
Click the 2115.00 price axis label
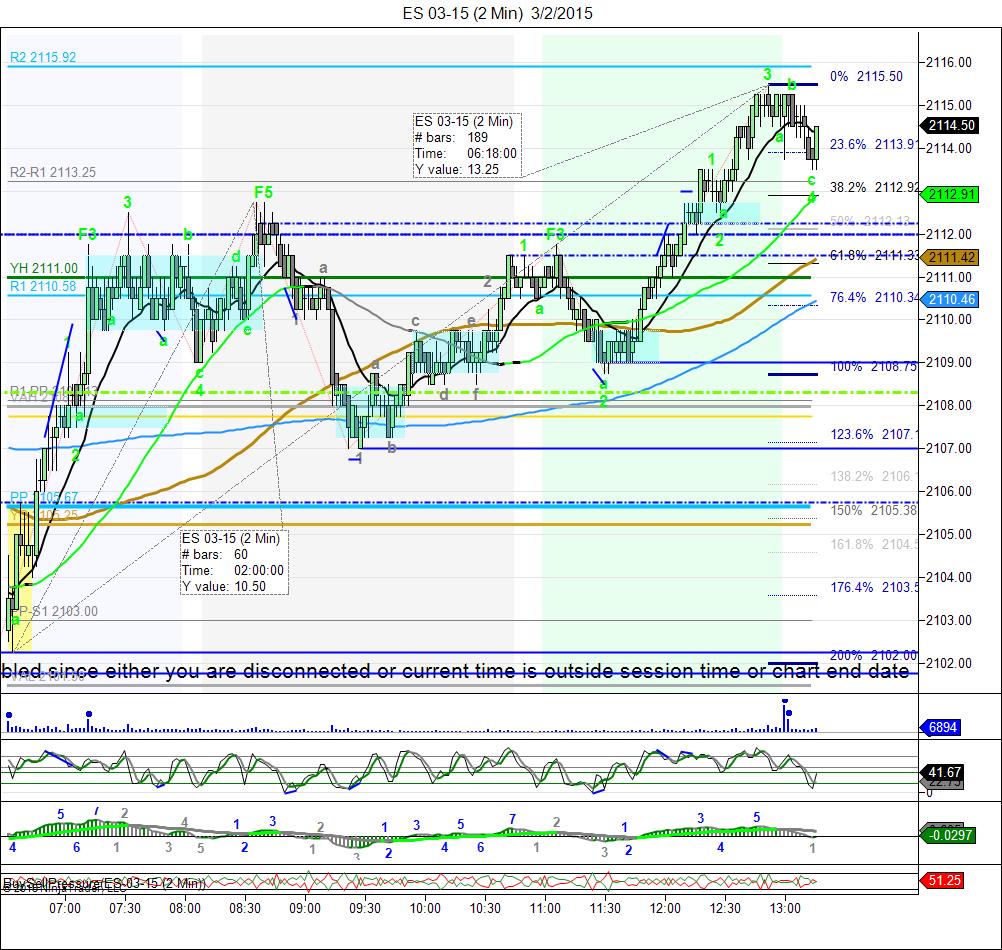[949, 105]
